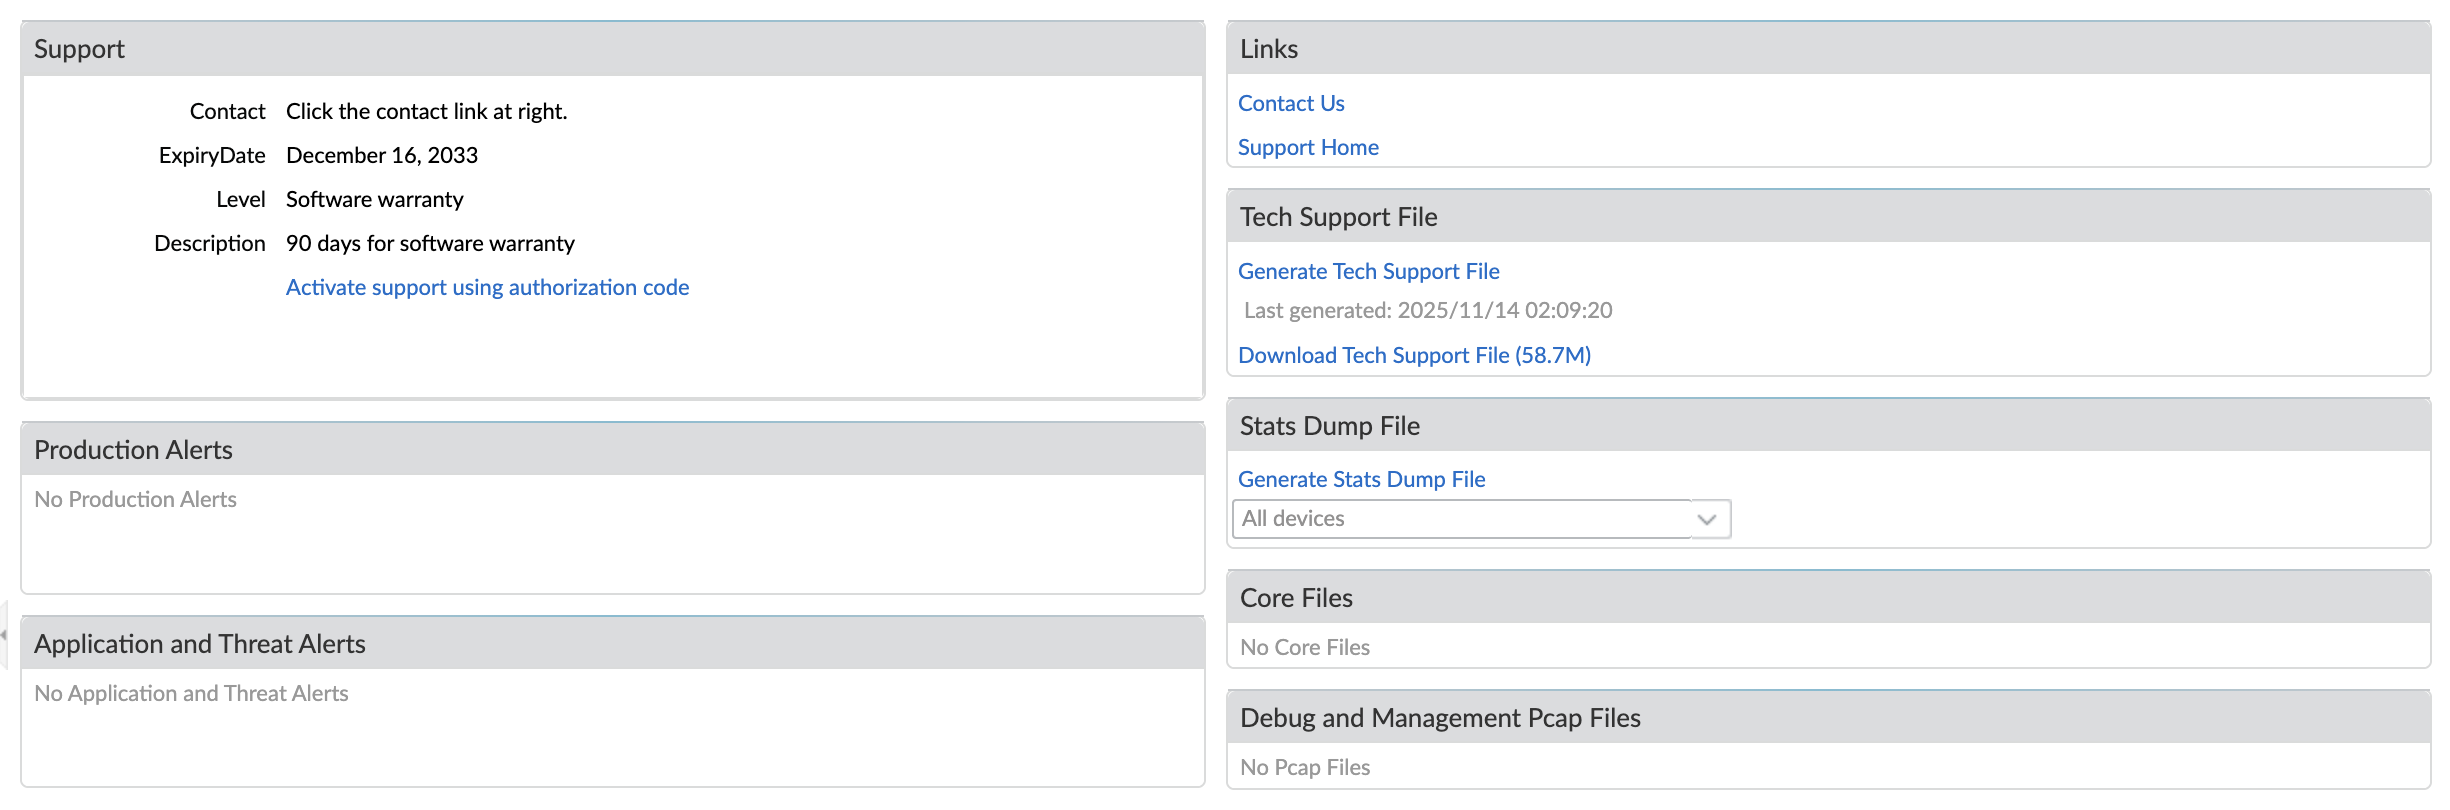2450x810 pixels.
Task: Click the Contact Us link
Action: coord(1291,104)
